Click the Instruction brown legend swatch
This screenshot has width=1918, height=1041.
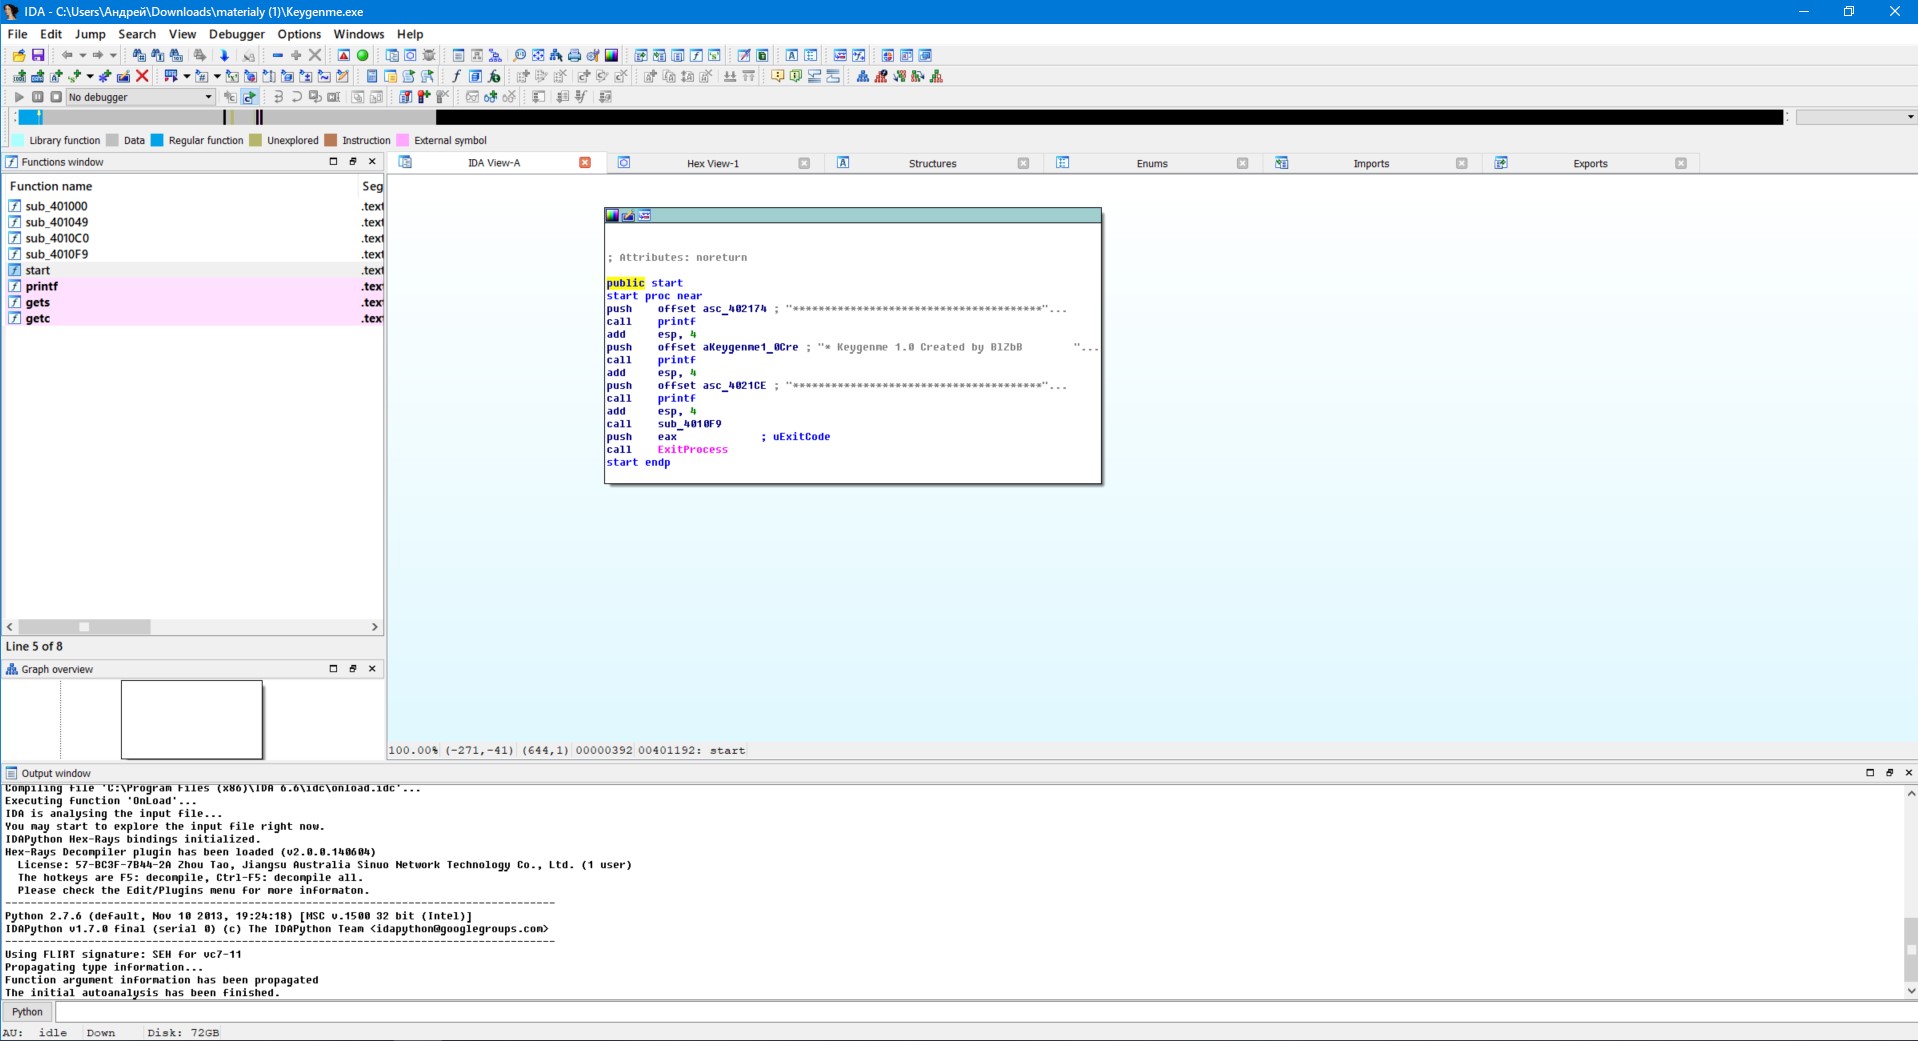pyautogui.click(x=331, y=140)
